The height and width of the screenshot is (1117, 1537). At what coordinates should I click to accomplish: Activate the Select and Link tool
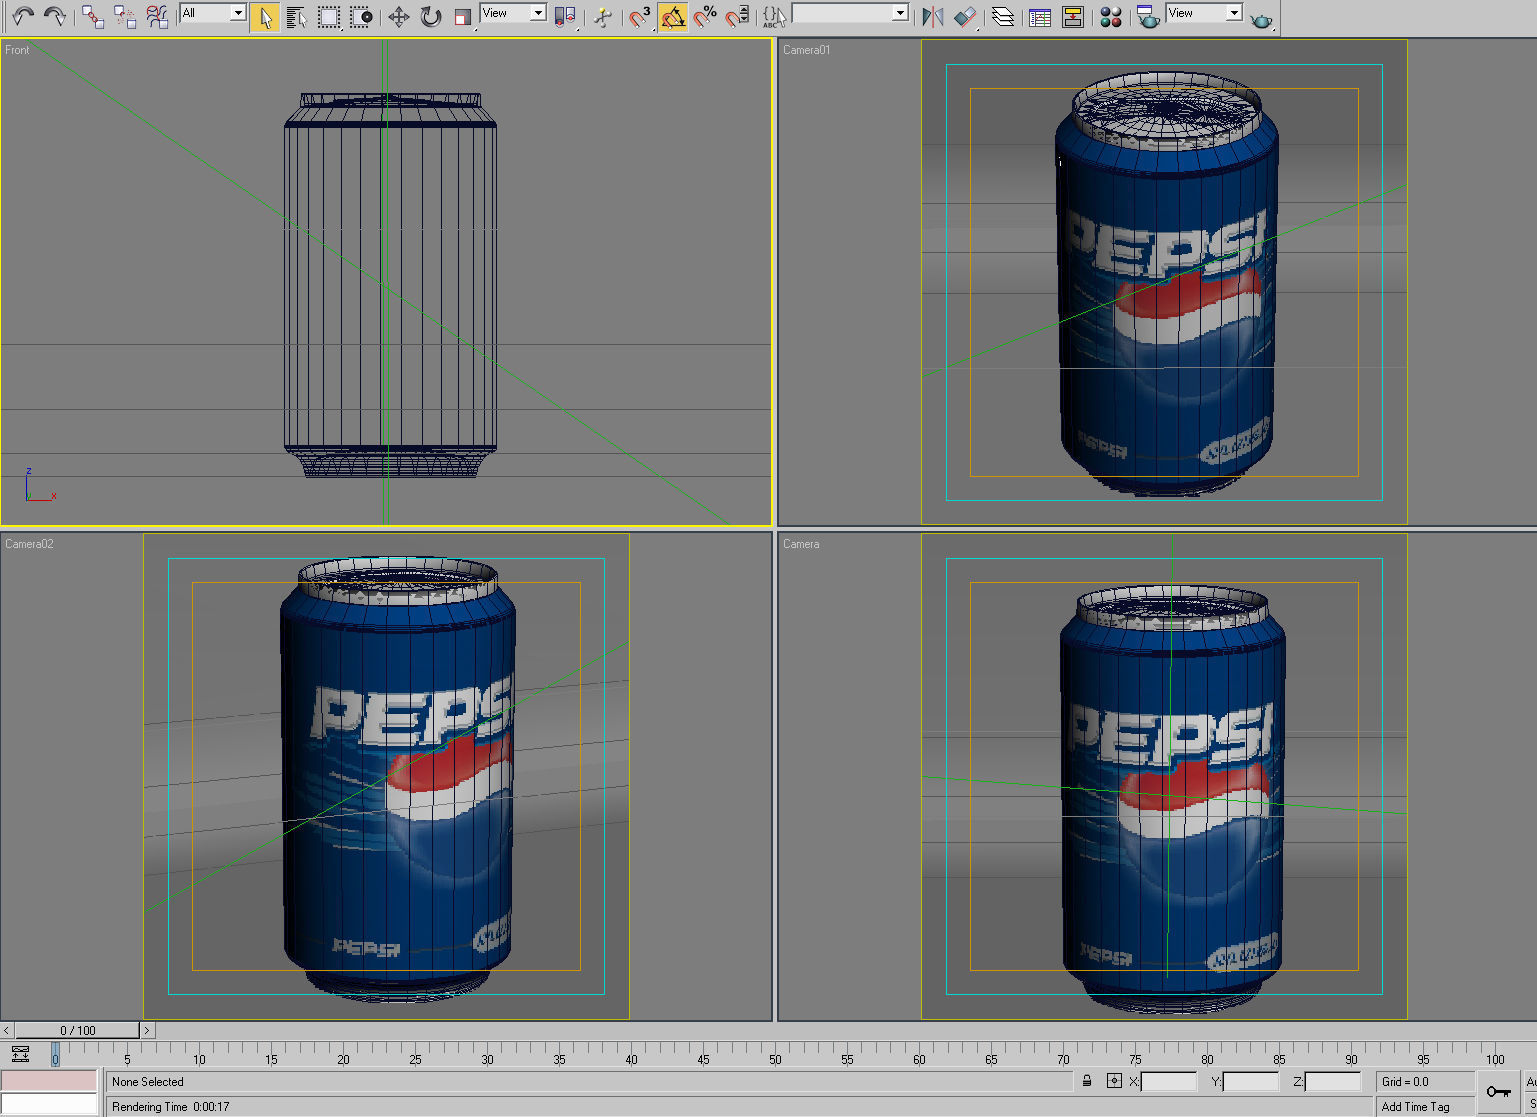point(93,16)
